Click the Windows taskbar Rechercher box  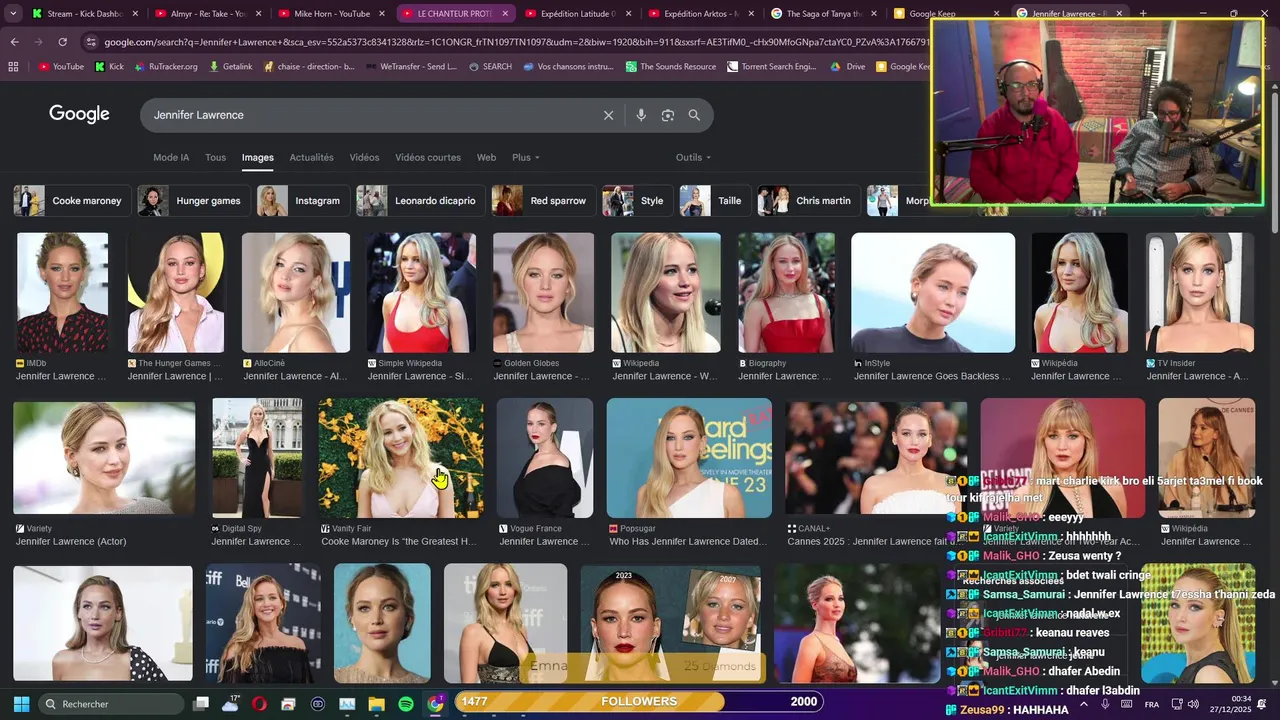click(112, 704)
